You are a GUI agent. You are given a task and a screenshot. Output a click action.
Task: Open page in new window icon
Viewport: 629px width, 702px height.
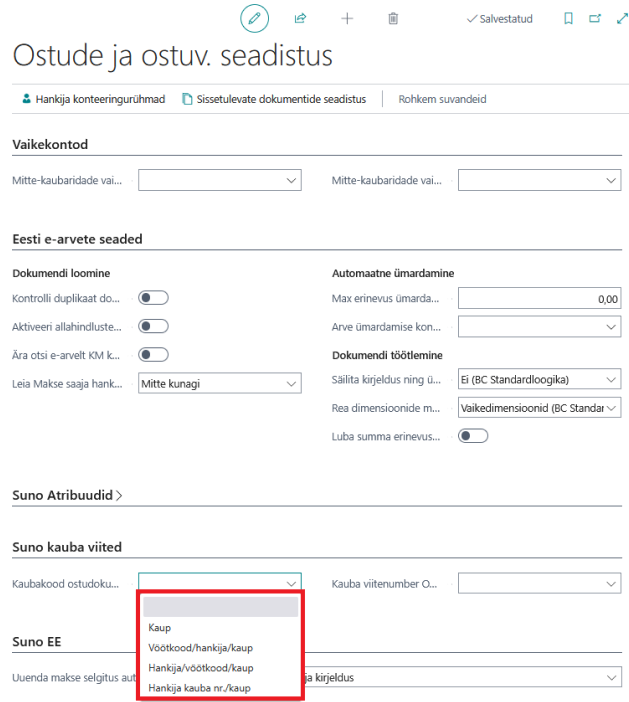595,18
